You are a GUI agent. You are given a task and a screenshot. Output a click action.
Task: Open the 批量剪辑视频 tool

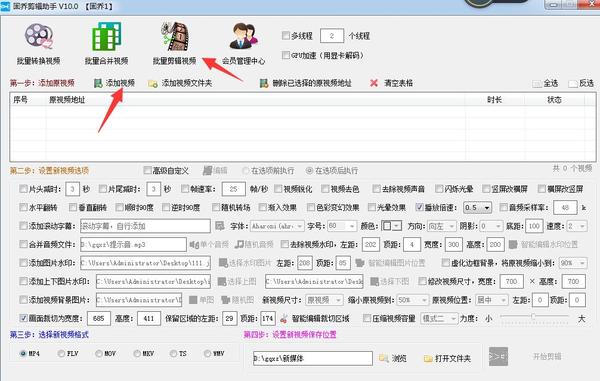(x=174, y=44)
